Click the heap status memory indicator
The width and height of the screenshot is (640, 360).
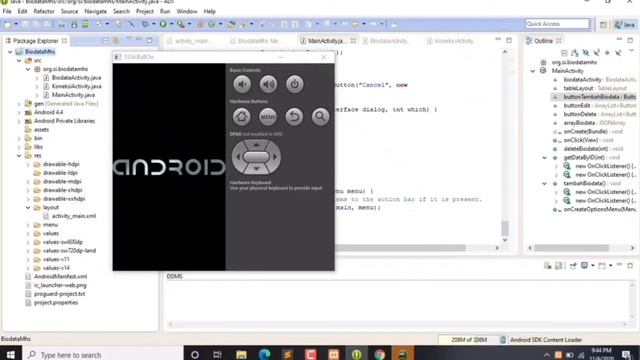click(469, 340)
